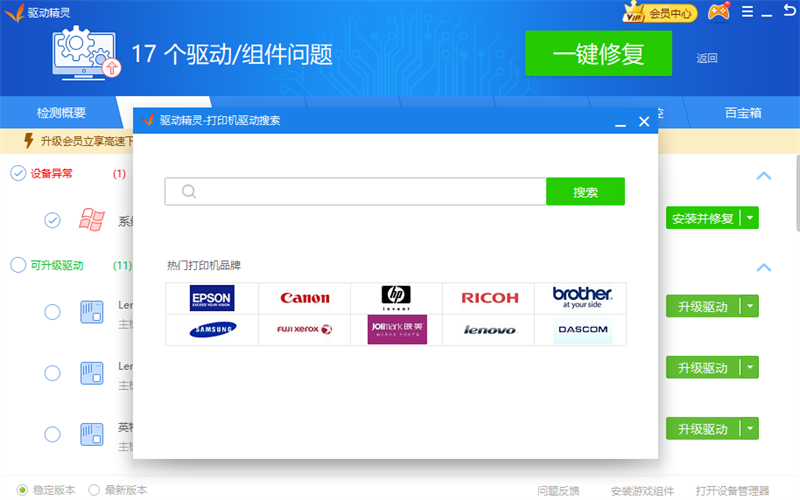Open the 打开设备管理器 link
Screen dimensions: 800x500
732,491
